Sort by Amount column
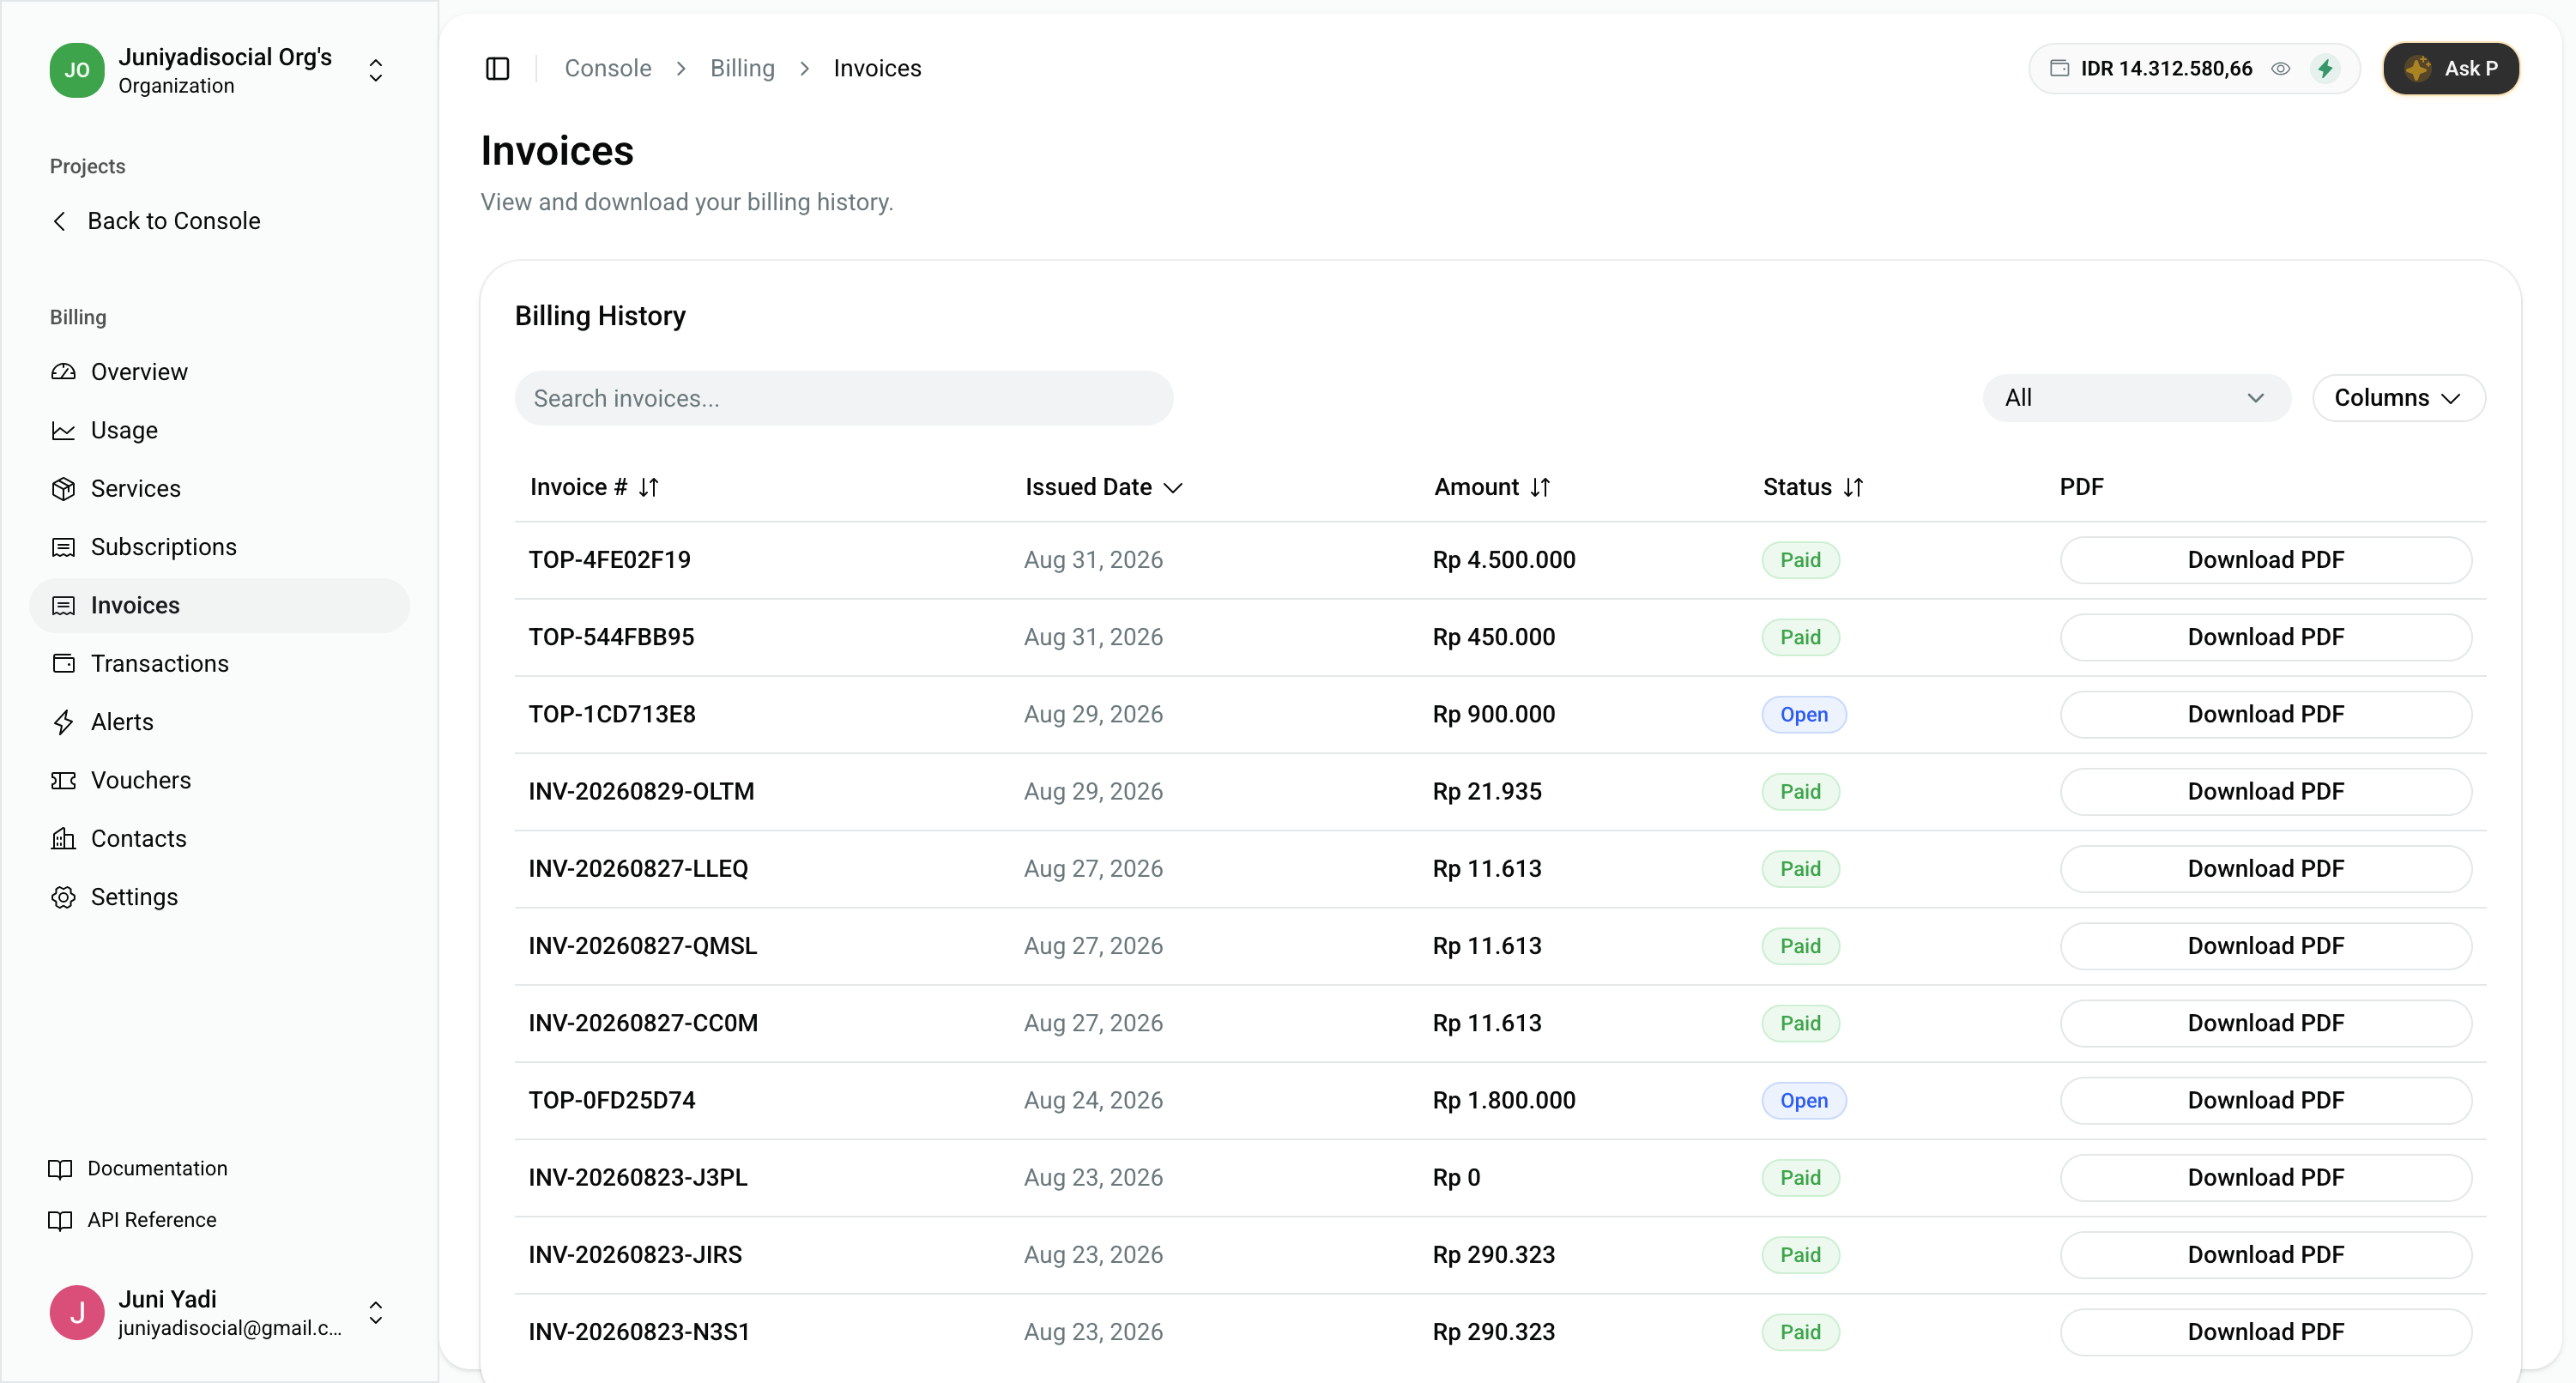Screen dimensions: 2576x1383 pyautogui.click(x=1492, y=487)
